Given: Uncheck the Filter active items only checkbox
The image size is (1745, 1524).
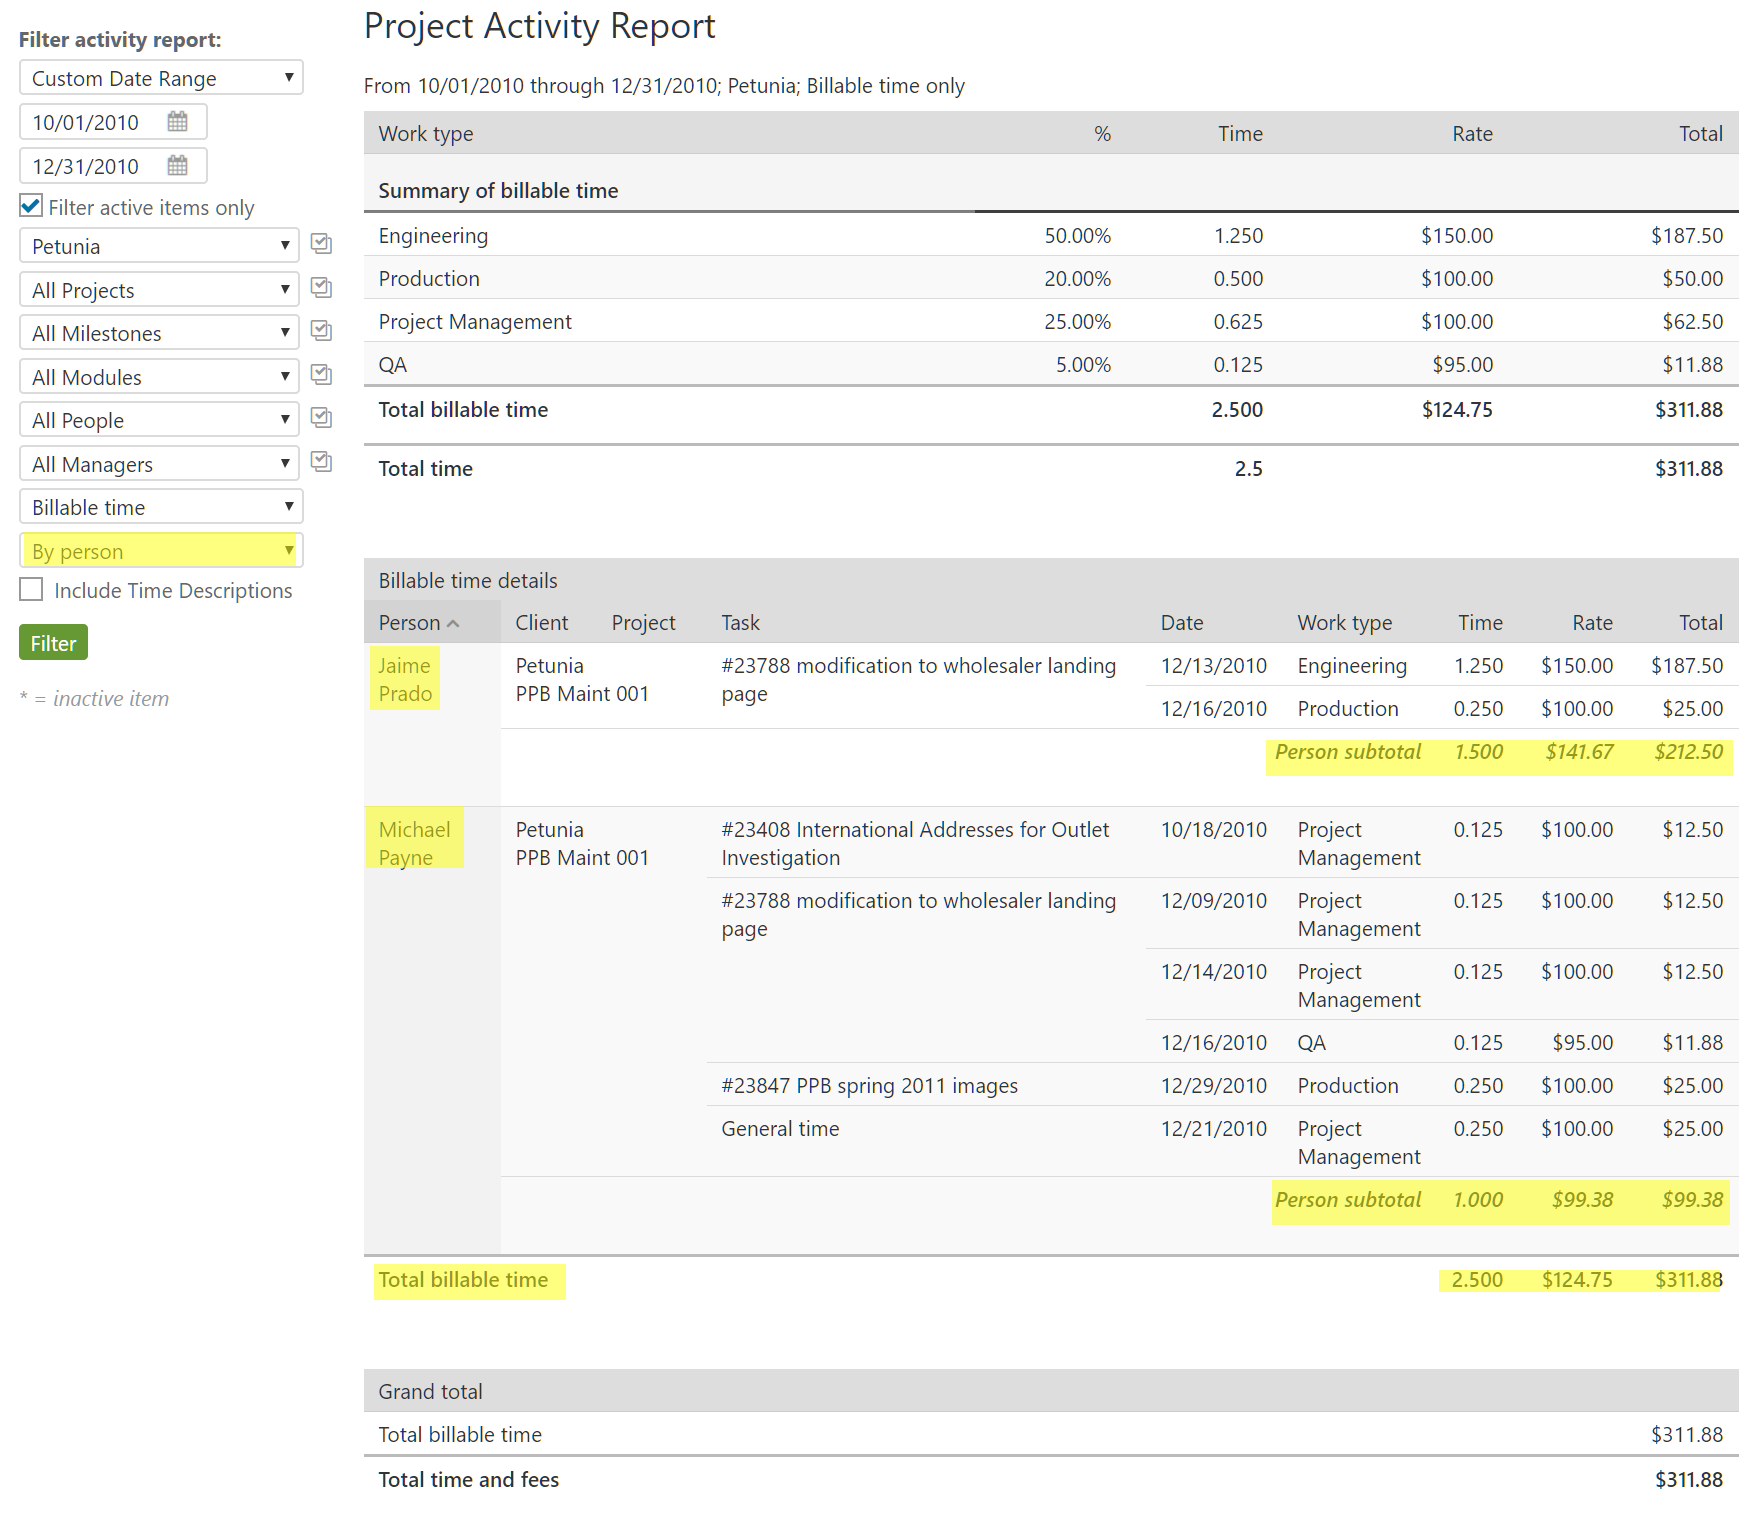Looking at the screenshot, I should click(31, 206).
